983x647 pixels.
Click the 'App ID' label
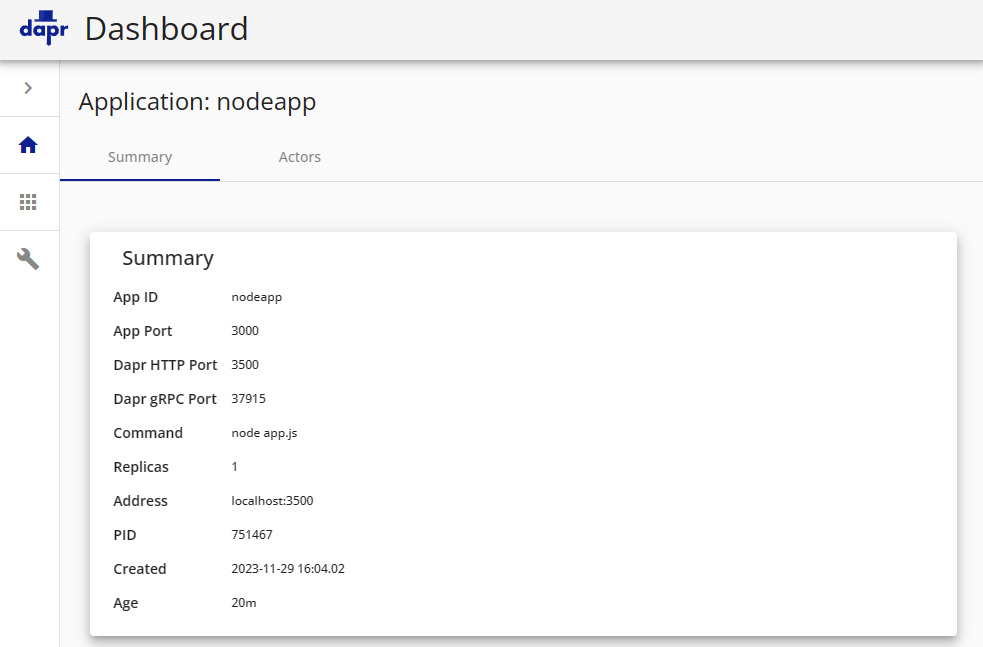point(135,297)
